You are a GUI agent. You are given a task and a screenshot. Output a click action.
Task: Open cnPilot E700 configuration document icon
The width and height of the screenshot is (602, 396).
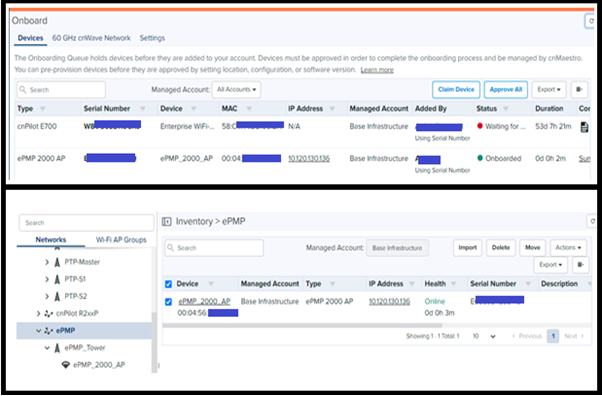click(584, 127)
